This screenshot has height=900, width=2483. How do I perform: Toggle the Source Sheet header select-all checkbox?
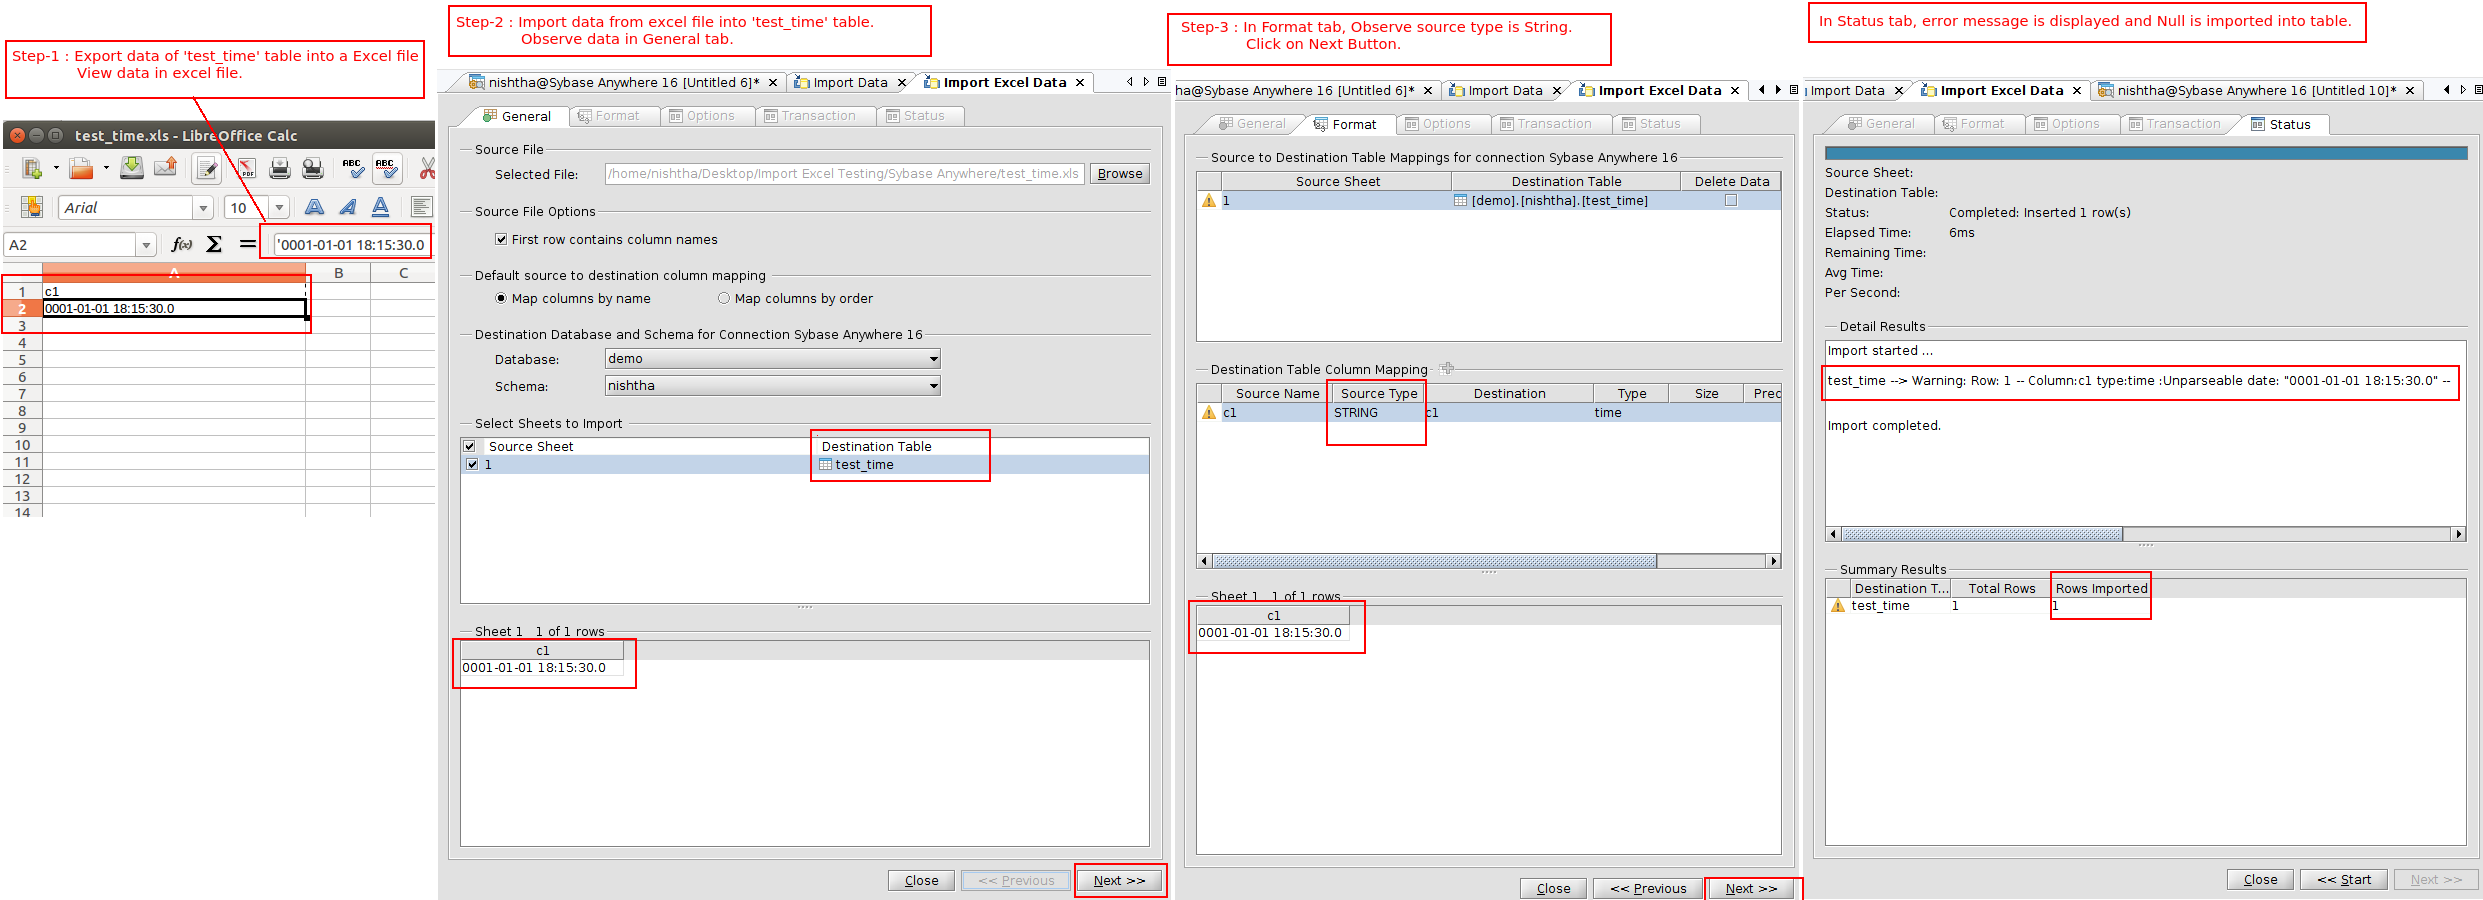point(469,446)
